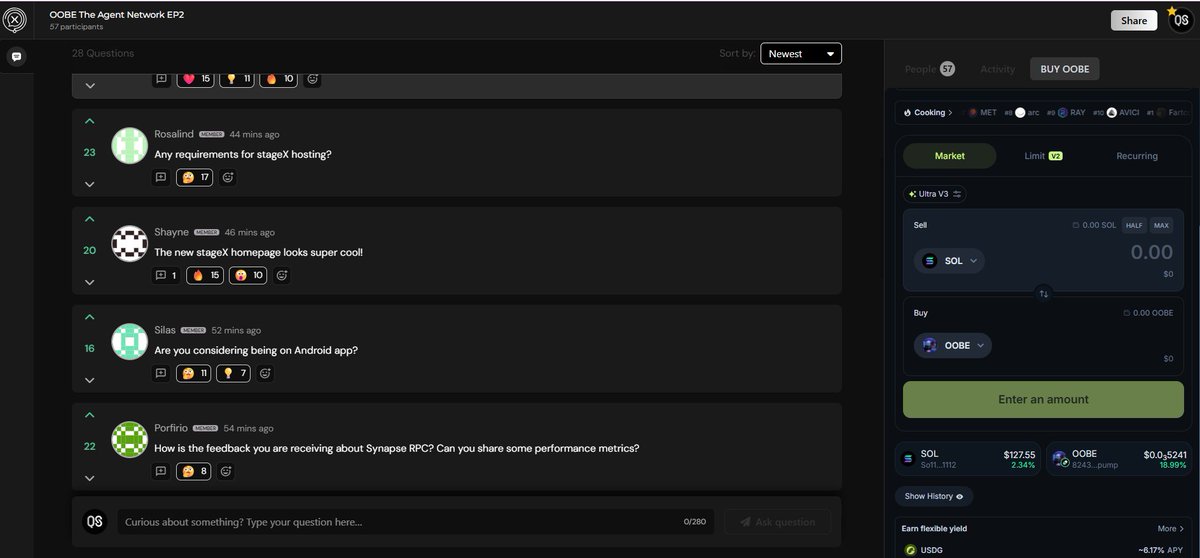Add emoji reaction to Silas's question
The image size is (1200, 558).
pos(265,373)
